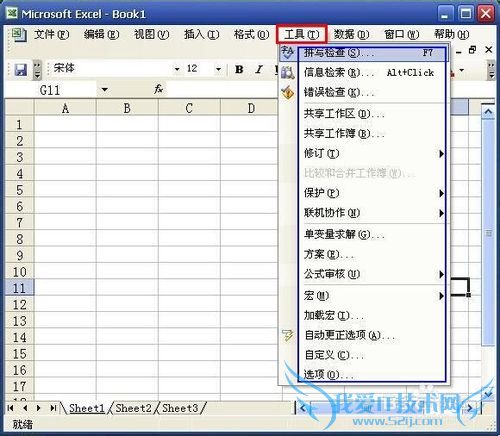Viewport: 500px width, 436px height.
Task: Click the horizontal scrollbar left arrow
Action: coord(303,408)
